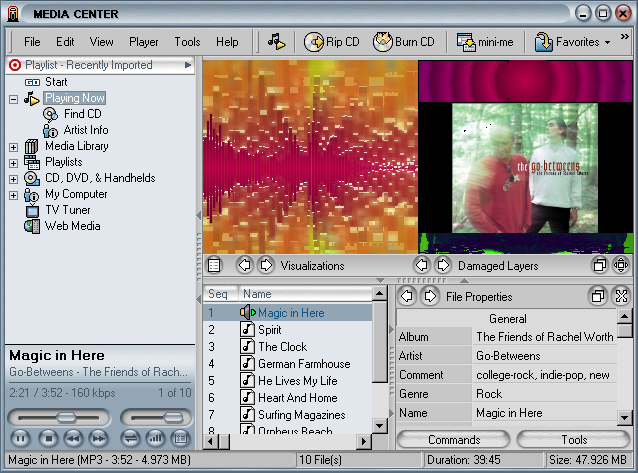The height and width of the screenshot is (473, 638).
Task: Click the Tools button in File Properties
Action: (x=574, y=440)
